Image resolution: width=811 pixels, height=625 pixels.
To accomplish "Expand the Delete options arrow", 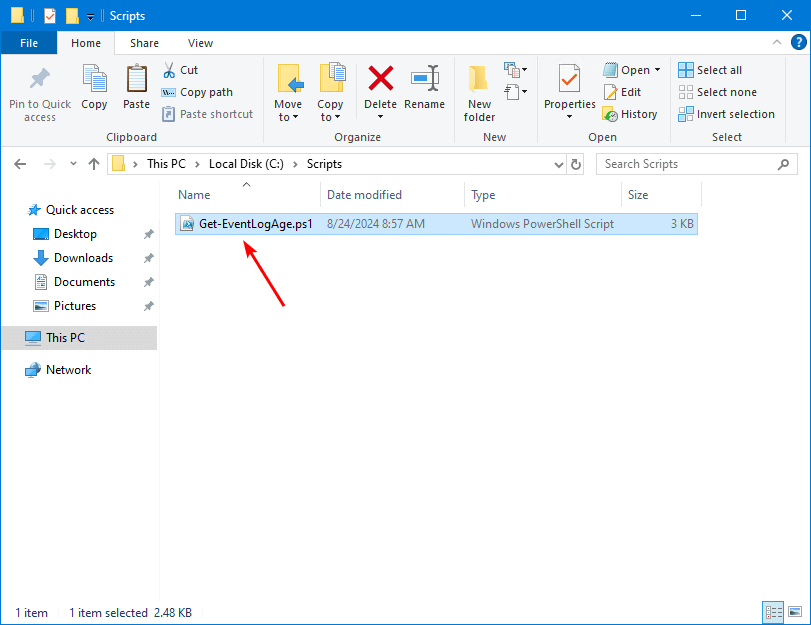I will [x=380, y=117].
